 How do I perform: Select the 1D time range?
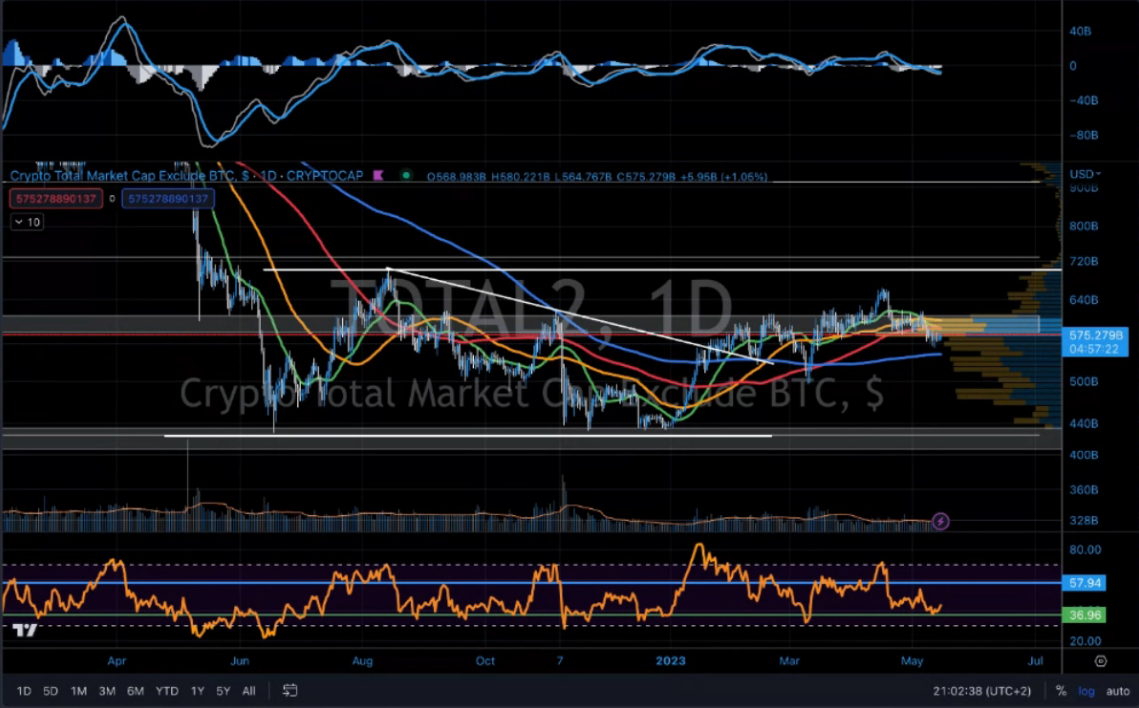point(24,691)
